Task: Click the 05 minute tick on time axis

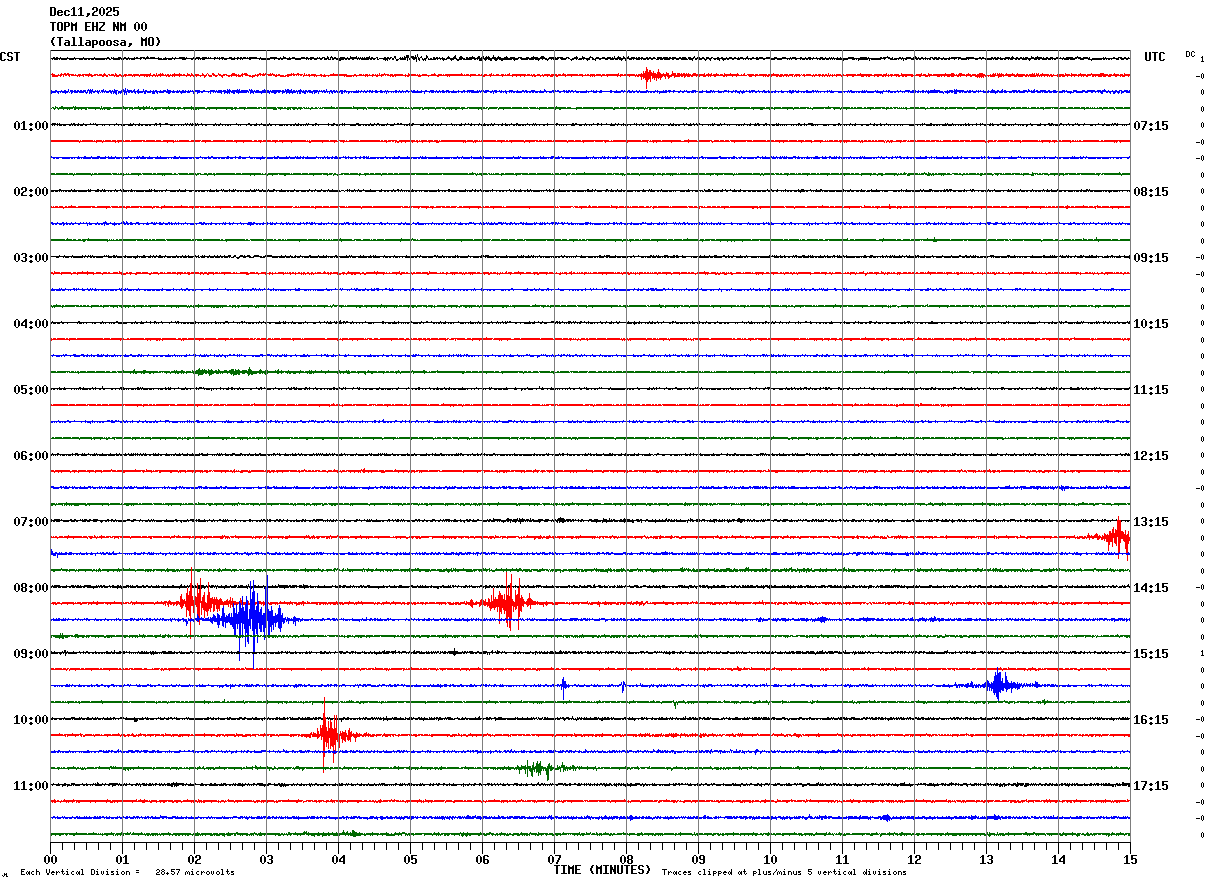Action: pos(410,859)
